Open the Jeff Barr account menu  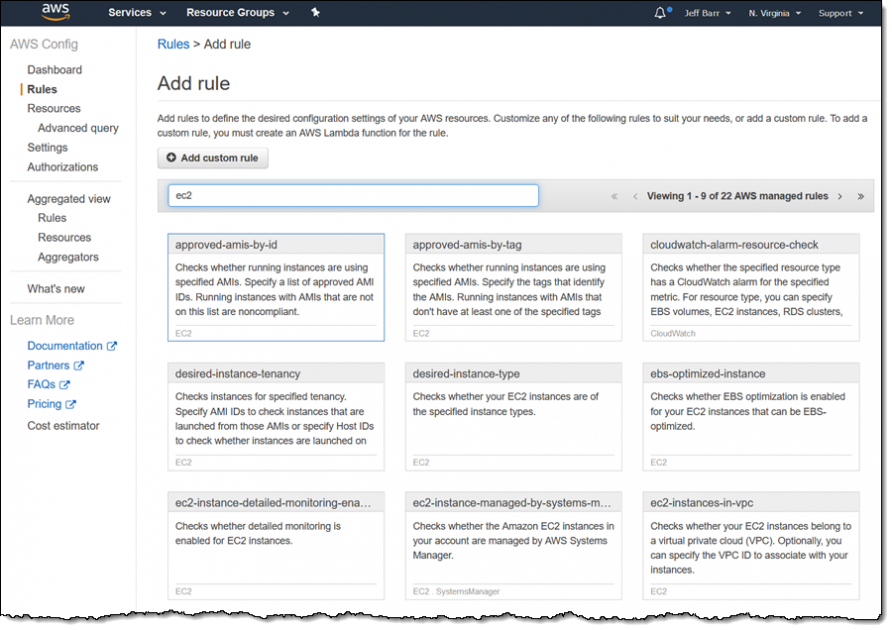(x=707, y=13)
